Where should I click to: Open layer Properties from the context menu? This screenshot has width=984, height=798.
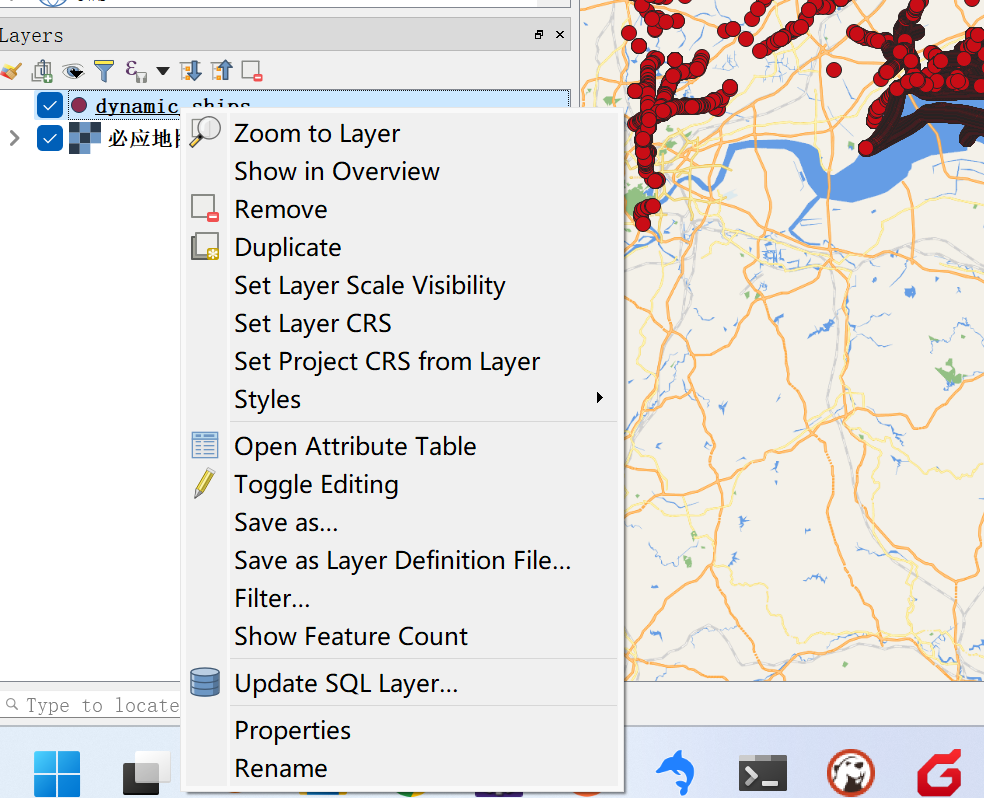click(402, 730)
